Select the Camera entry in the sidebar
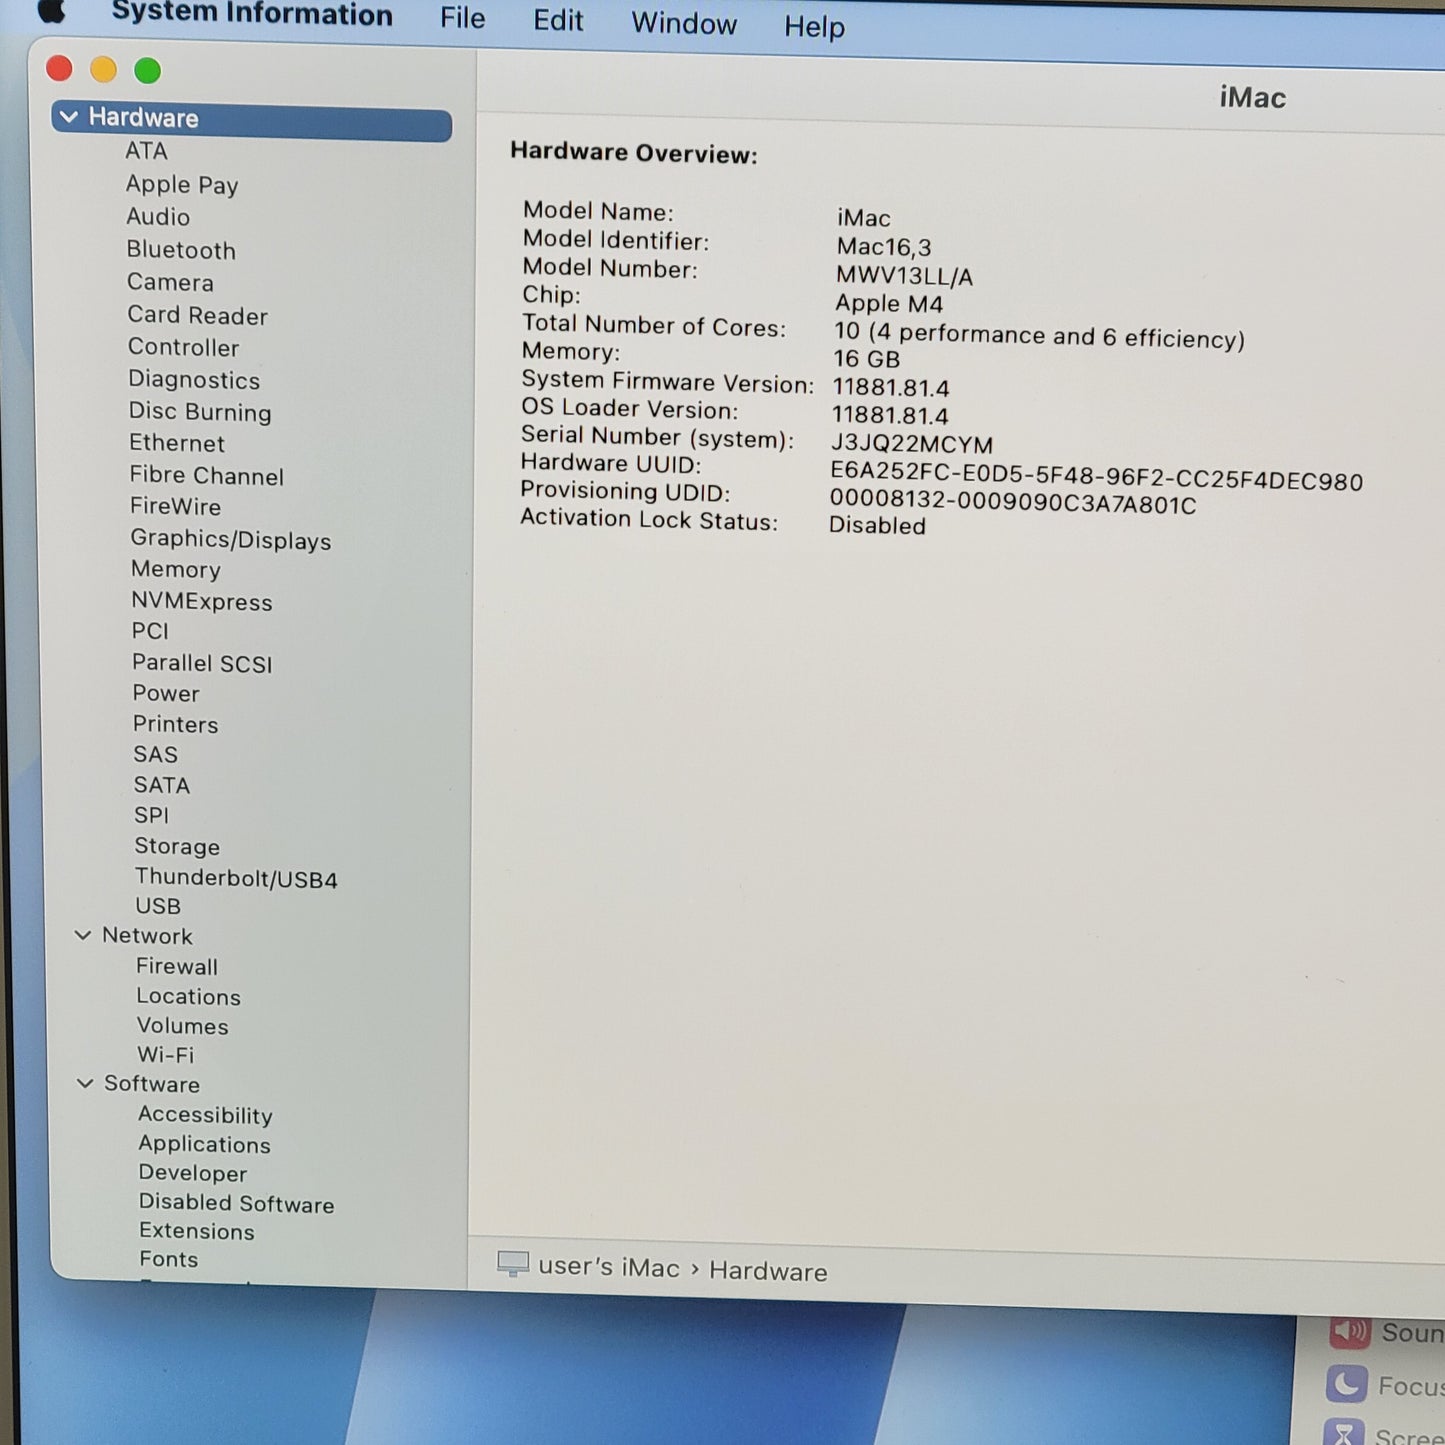This screenshot has width=1445, height=1445. [170, 283]
